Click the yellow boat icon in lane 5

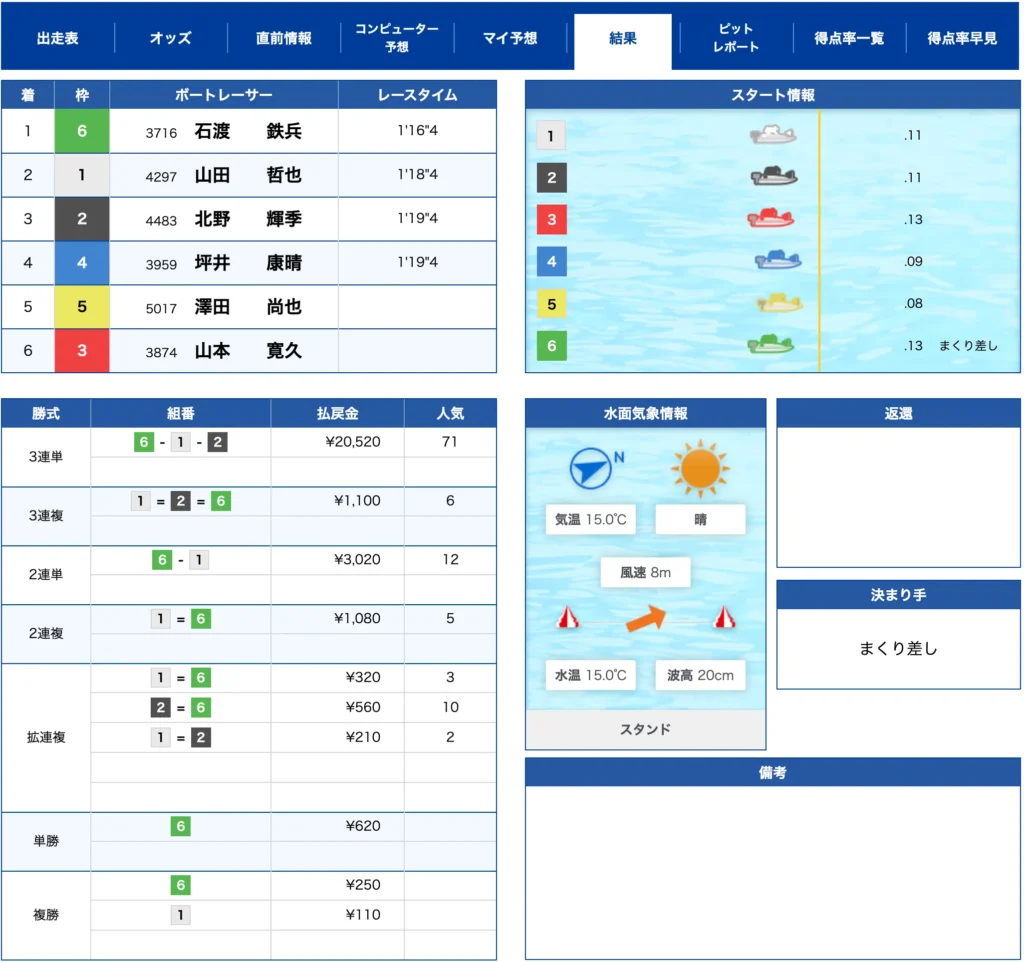pyautogui.click(x=780, y=303)
